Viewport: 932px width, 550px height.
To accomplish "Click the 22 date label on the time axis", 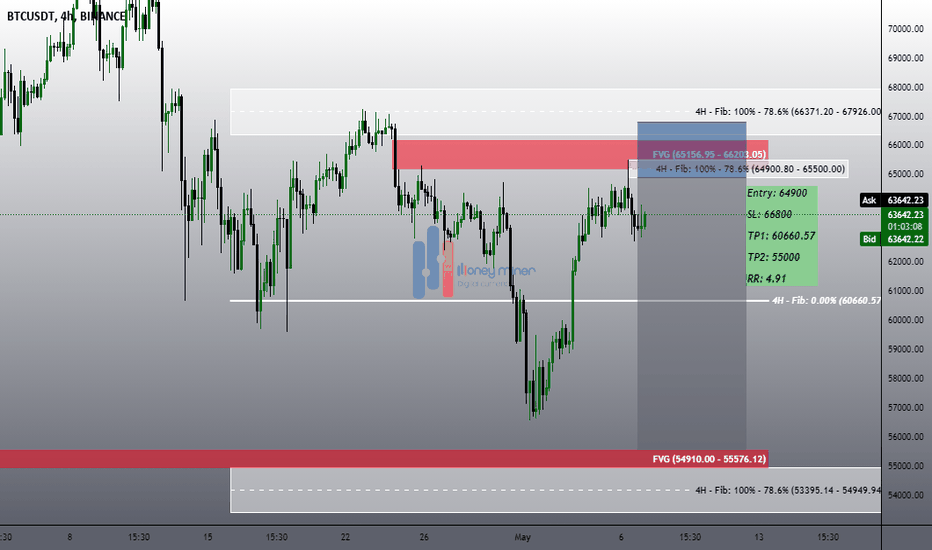I will [345, 537].
